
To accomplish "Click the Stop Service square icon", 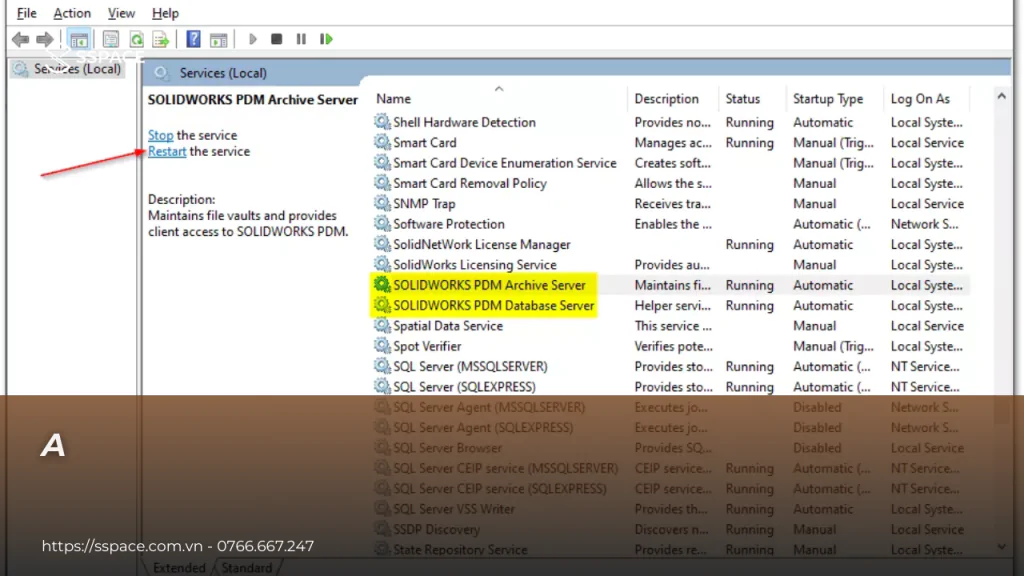I will point(276,39).
